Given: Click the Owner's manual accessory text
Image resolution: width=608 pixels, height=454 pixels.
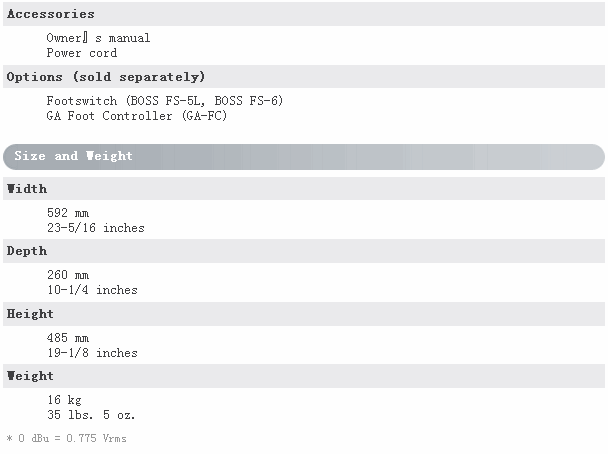Looking at the screenshot, I should pos(98,38).
